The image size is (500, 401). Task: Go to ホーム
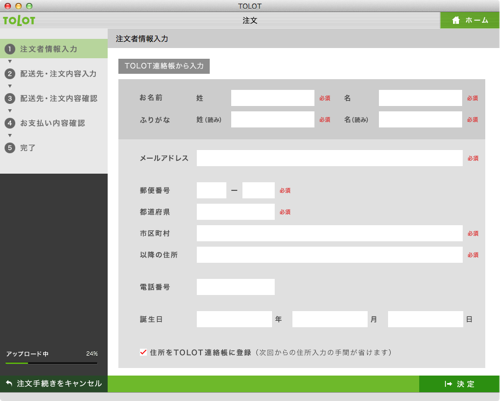click(470, 20)
